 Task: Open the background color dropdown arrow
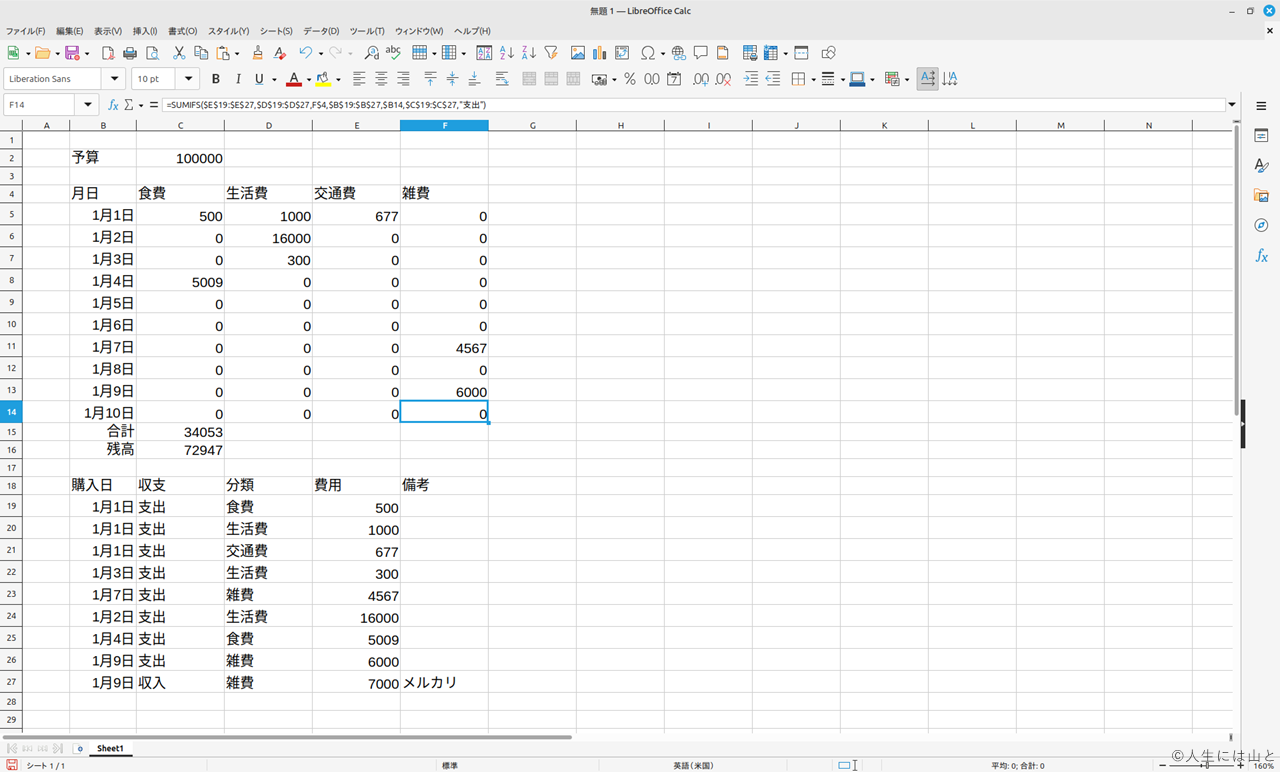[x=338, y=80]
